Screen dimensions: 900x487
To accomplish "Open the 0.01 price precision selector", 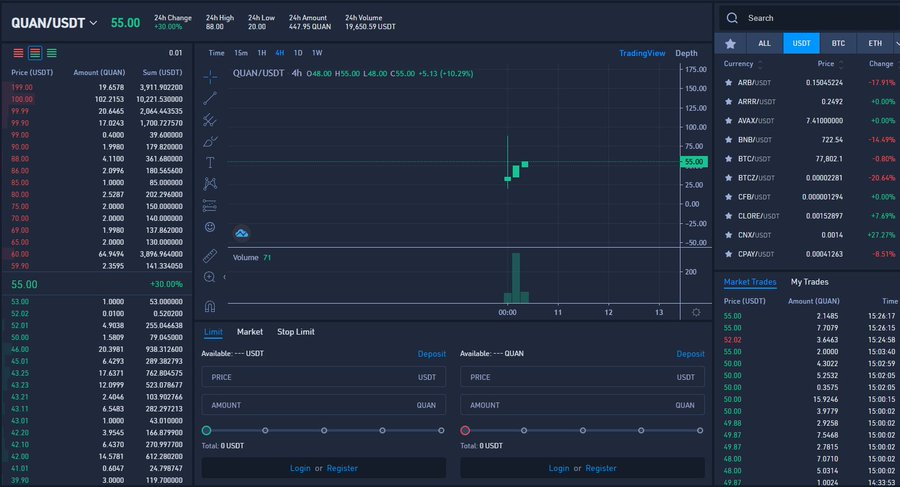I will click(175, 53).
